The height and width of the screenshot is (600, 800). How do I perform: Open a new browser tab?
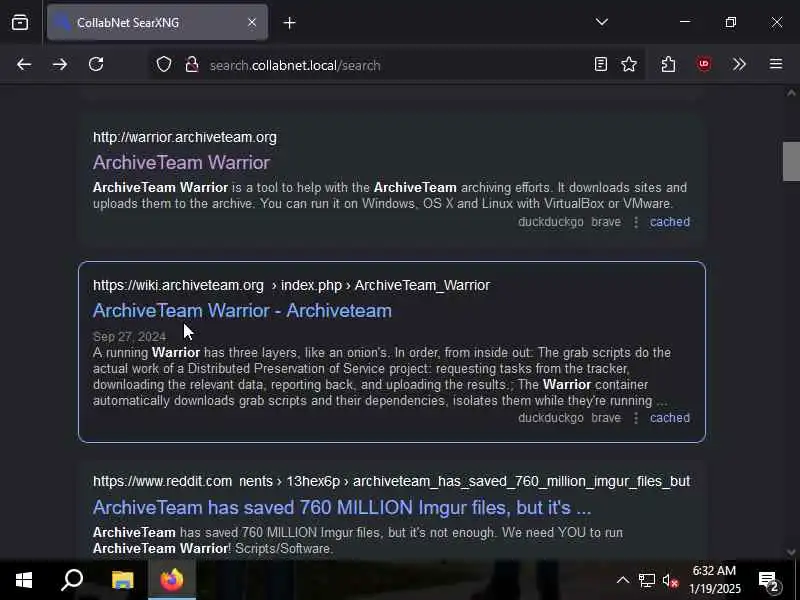tap(289, 23)
